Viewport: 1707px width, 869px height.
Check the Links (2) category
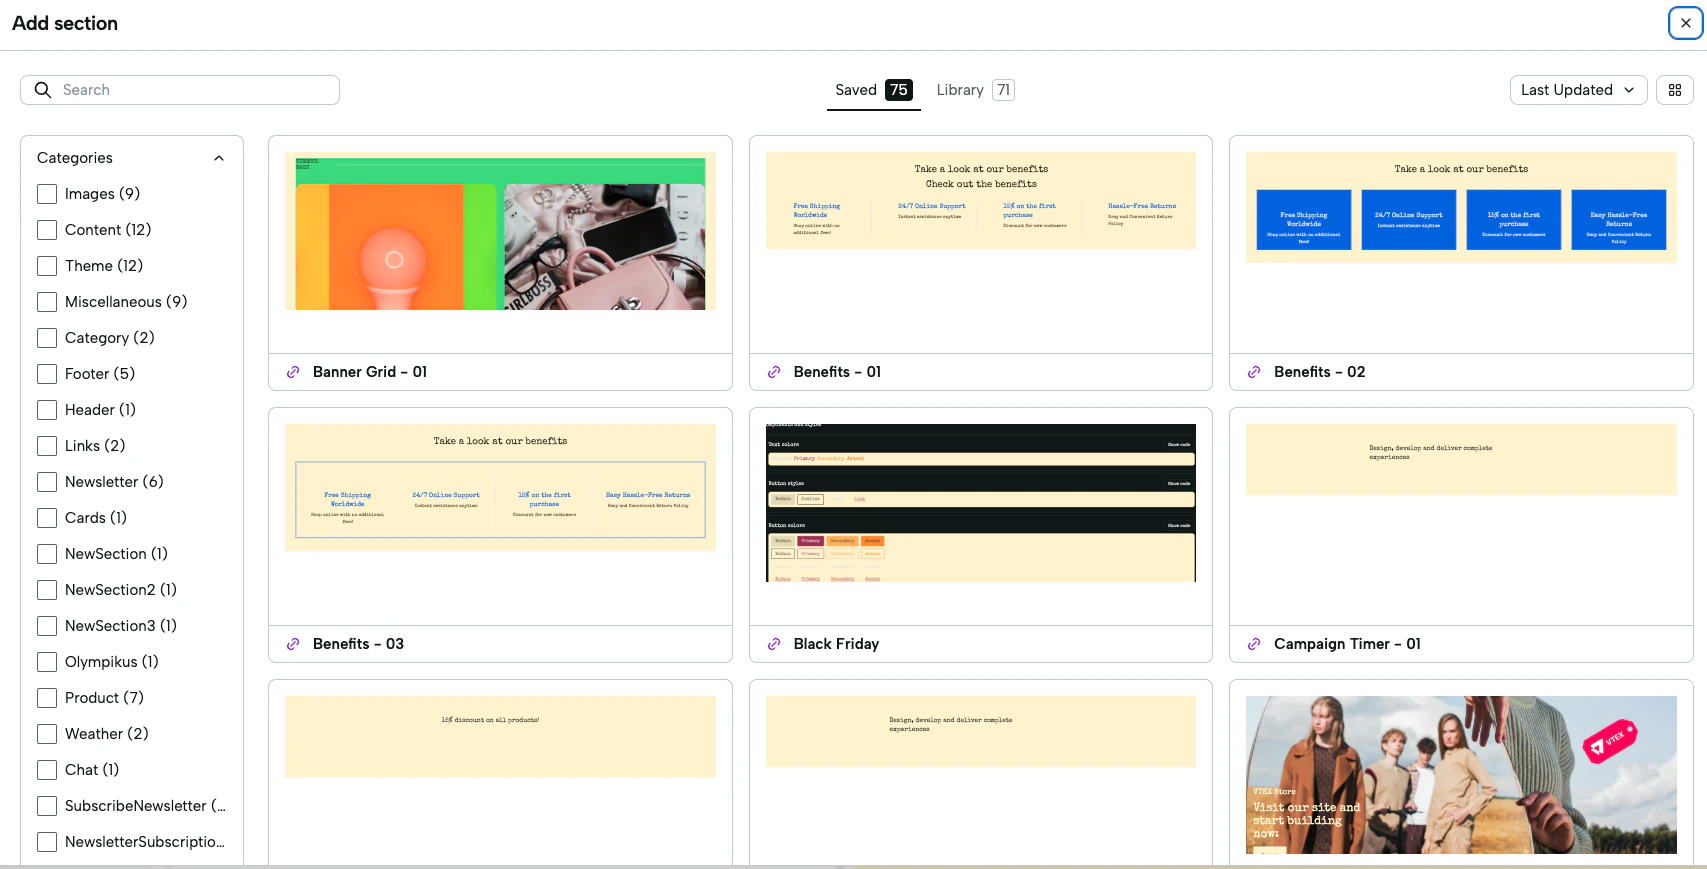coord(47,446)
